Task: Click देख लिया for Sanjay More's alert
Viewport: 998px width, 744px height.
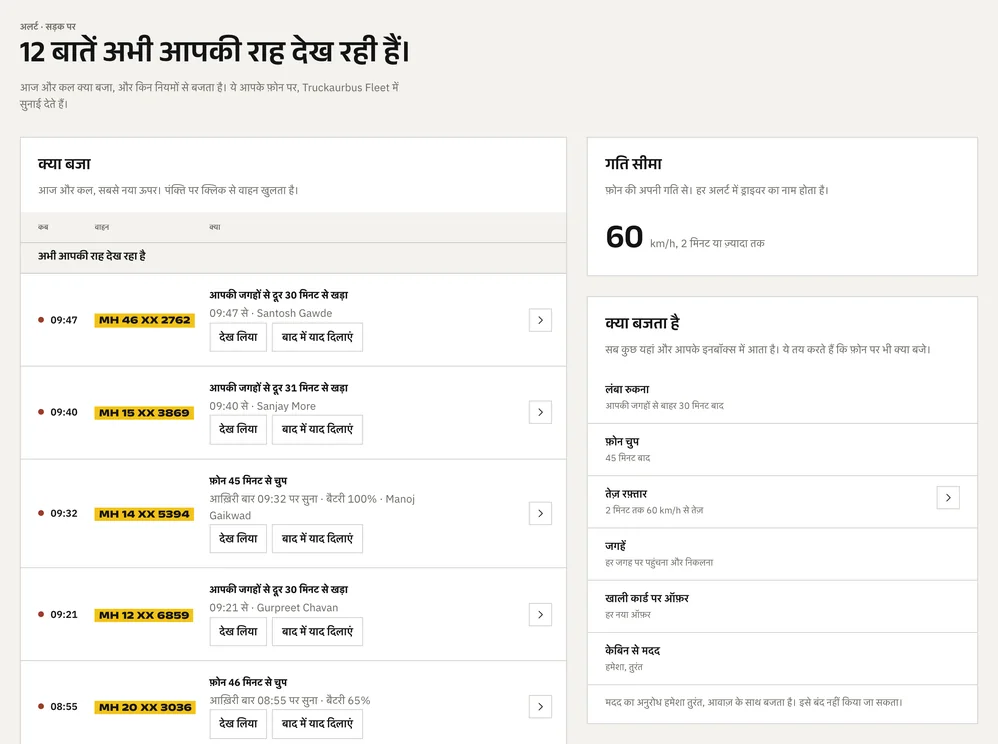Action: 238,430
